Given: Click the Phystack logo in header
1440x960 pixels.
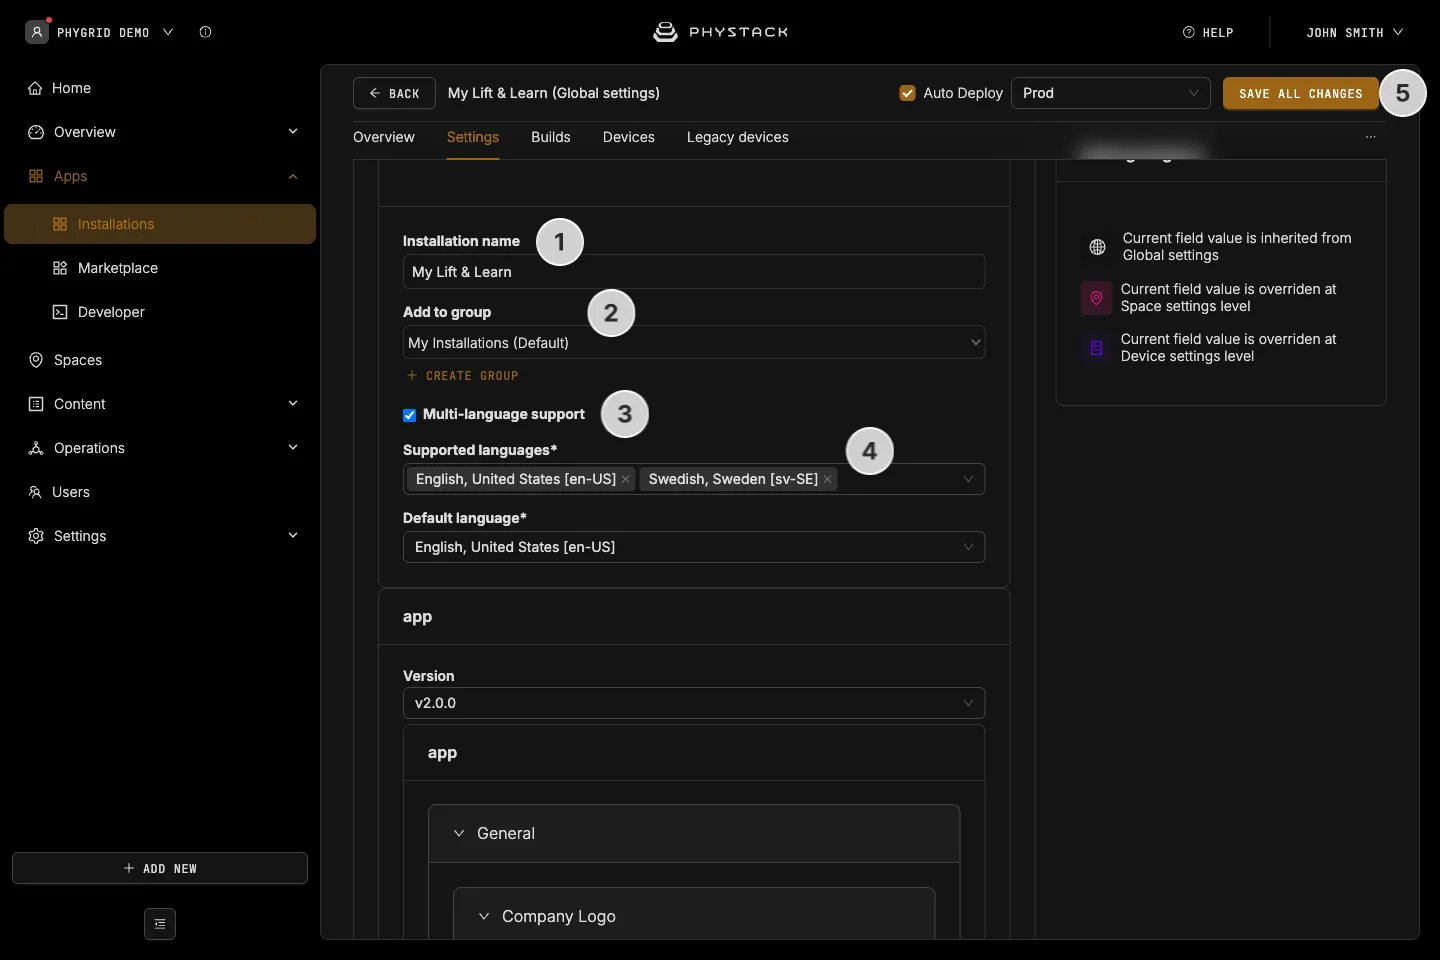Looking at the screenshot, I should pos(720,32).
